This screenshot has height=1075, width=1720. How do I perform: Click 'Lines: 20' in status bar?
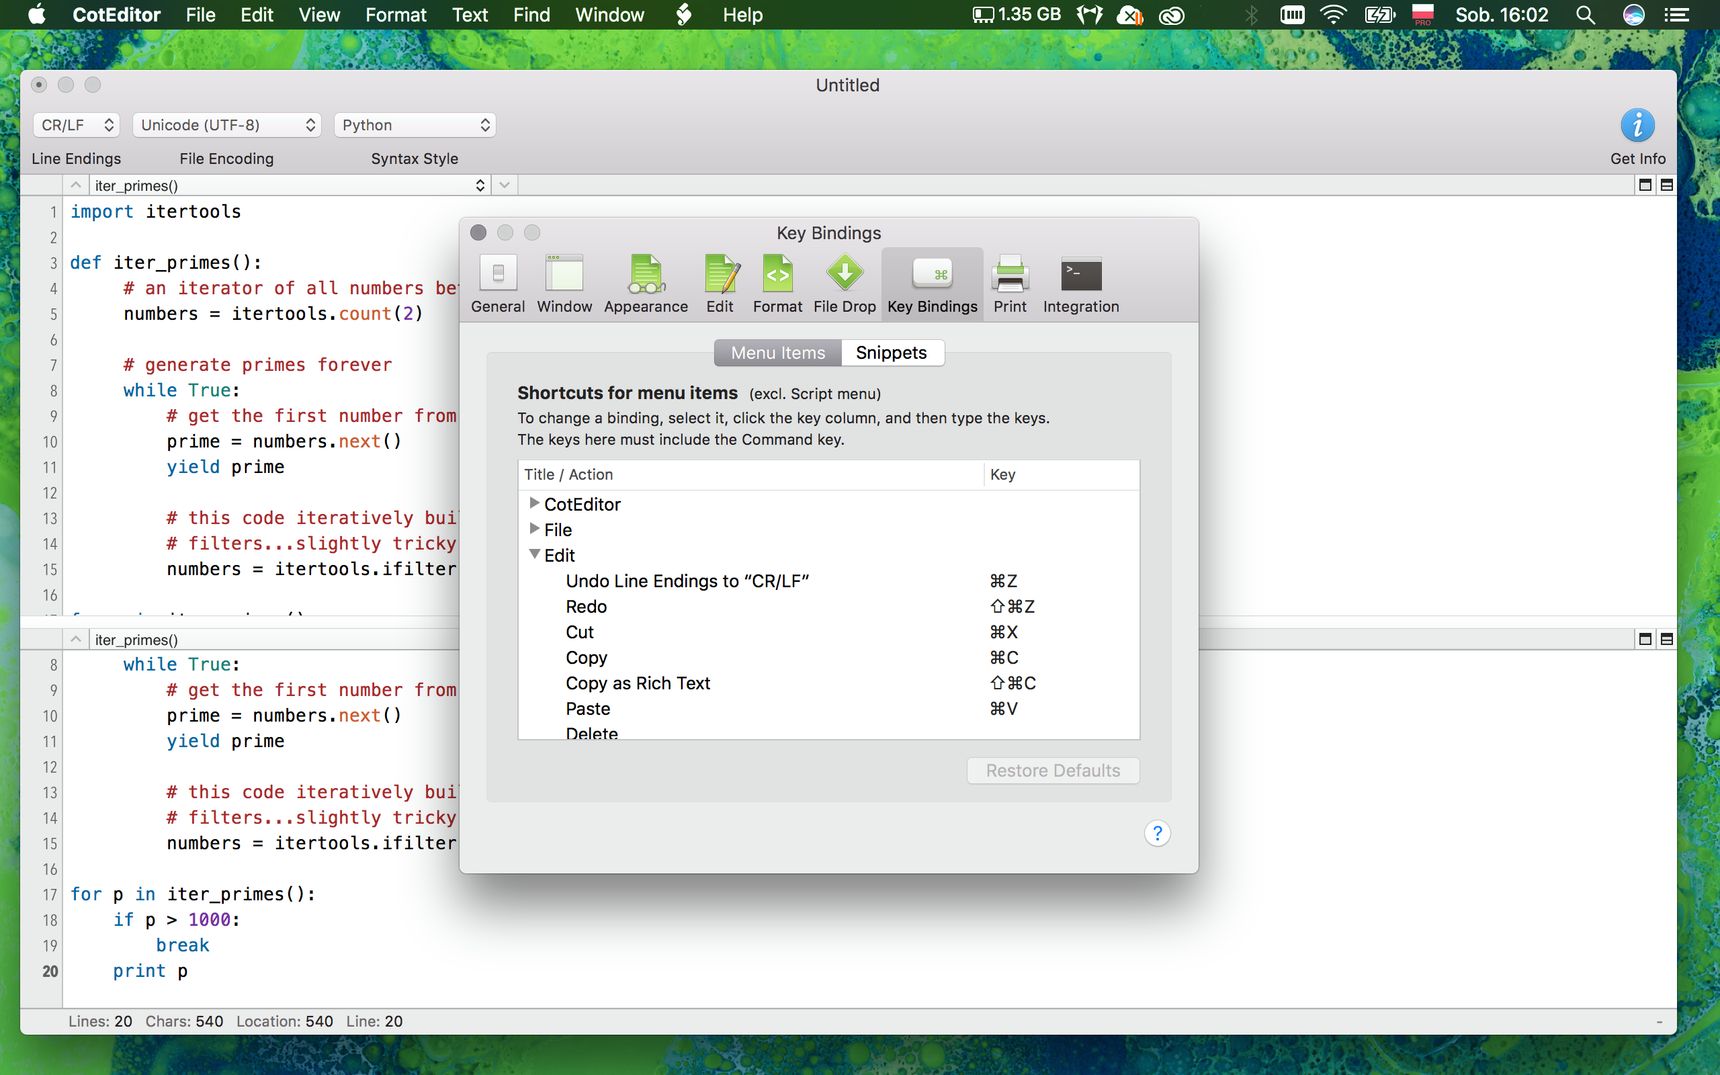pos(100,1021)
